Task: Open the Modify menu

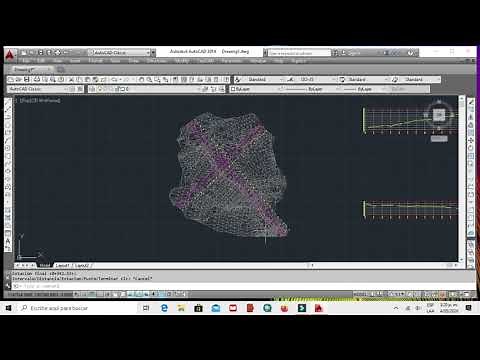Action: [182, 61]
